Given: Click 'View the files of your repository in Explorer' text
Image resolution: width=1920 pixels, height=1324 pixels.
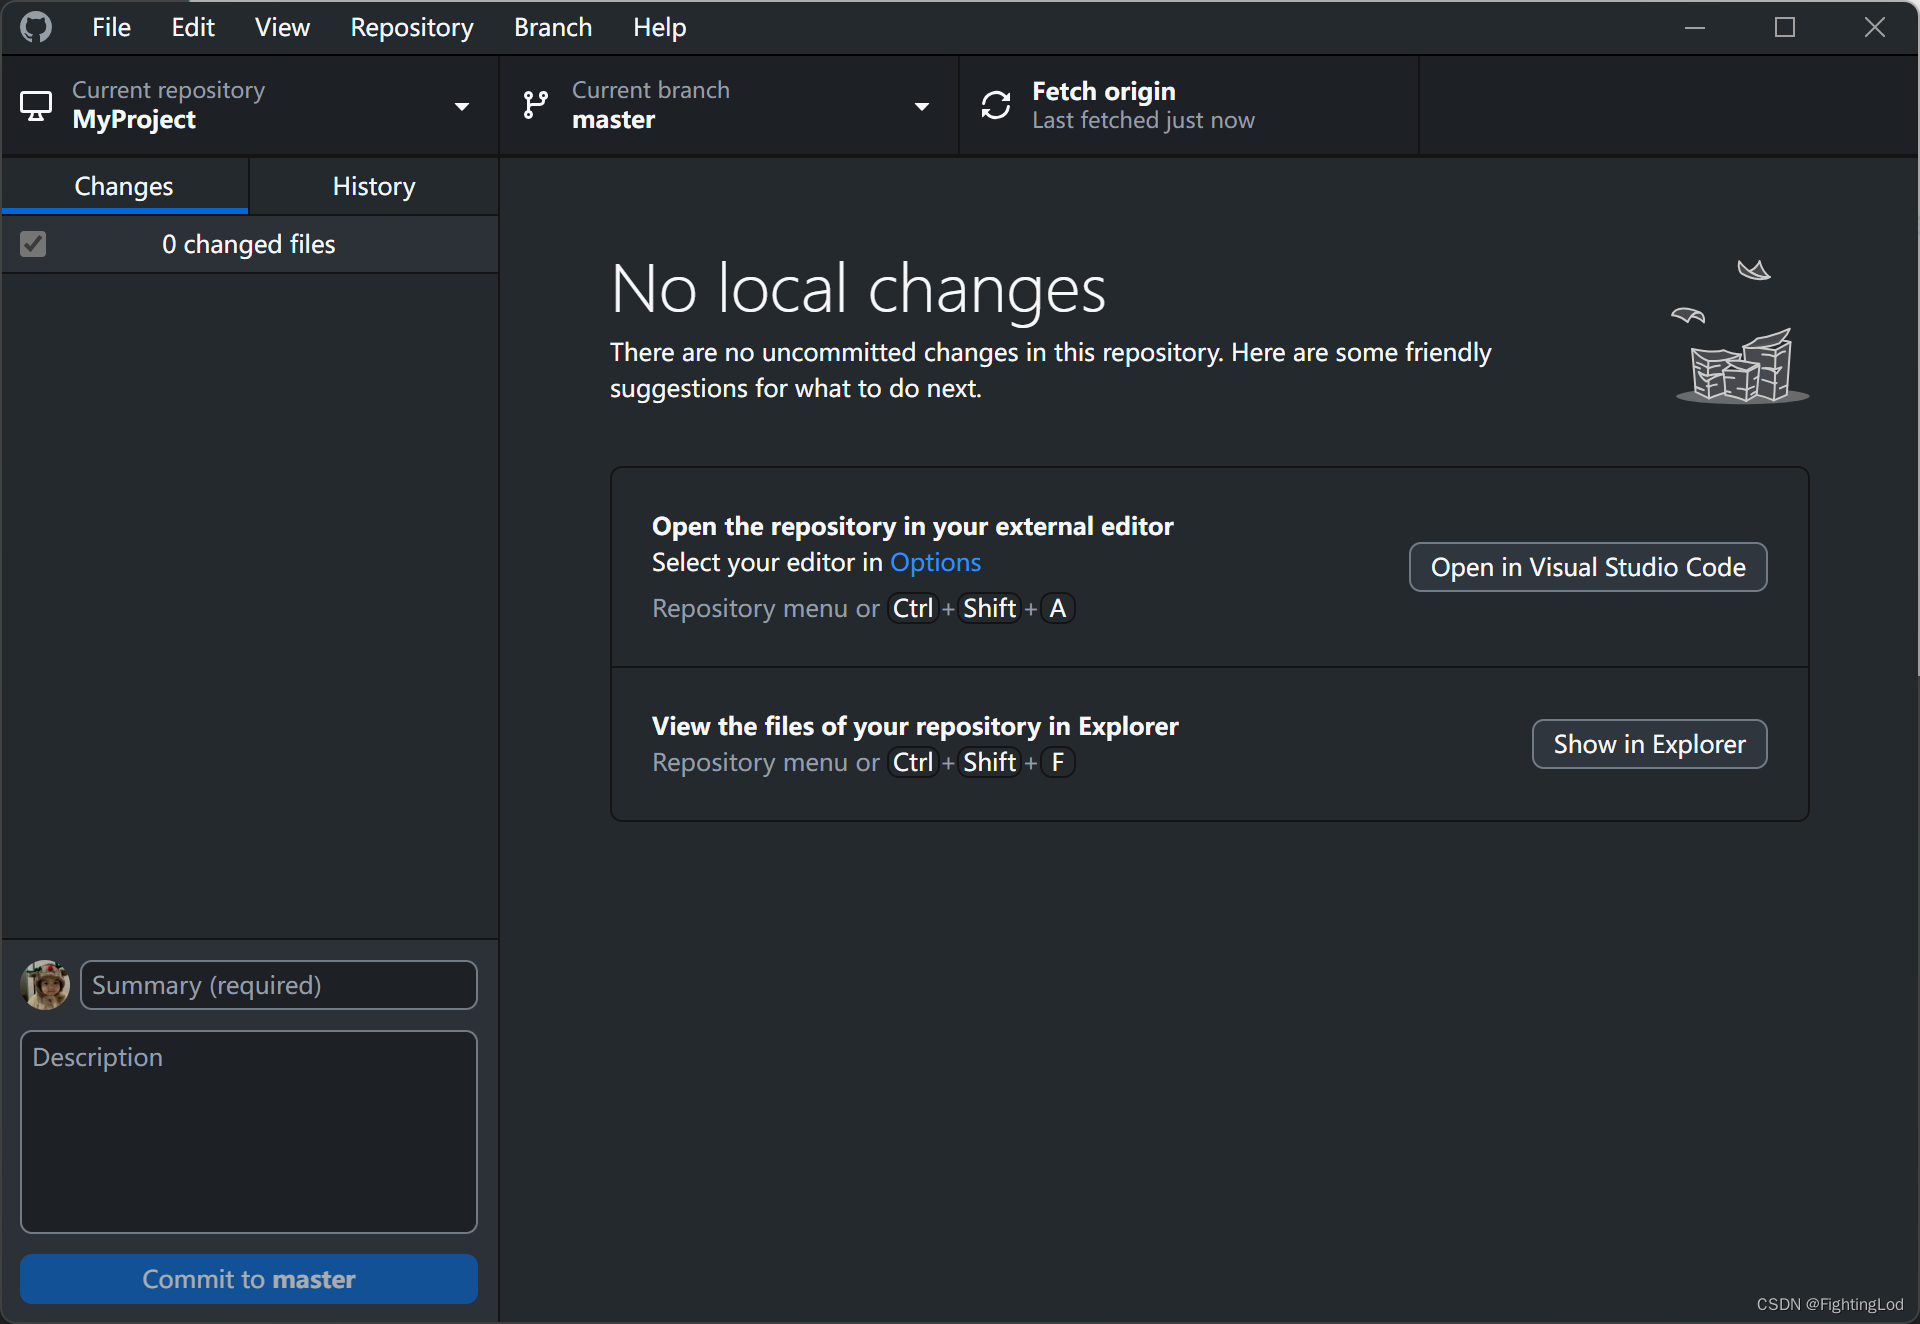Looking at the screenshot, I should point(915,726).
